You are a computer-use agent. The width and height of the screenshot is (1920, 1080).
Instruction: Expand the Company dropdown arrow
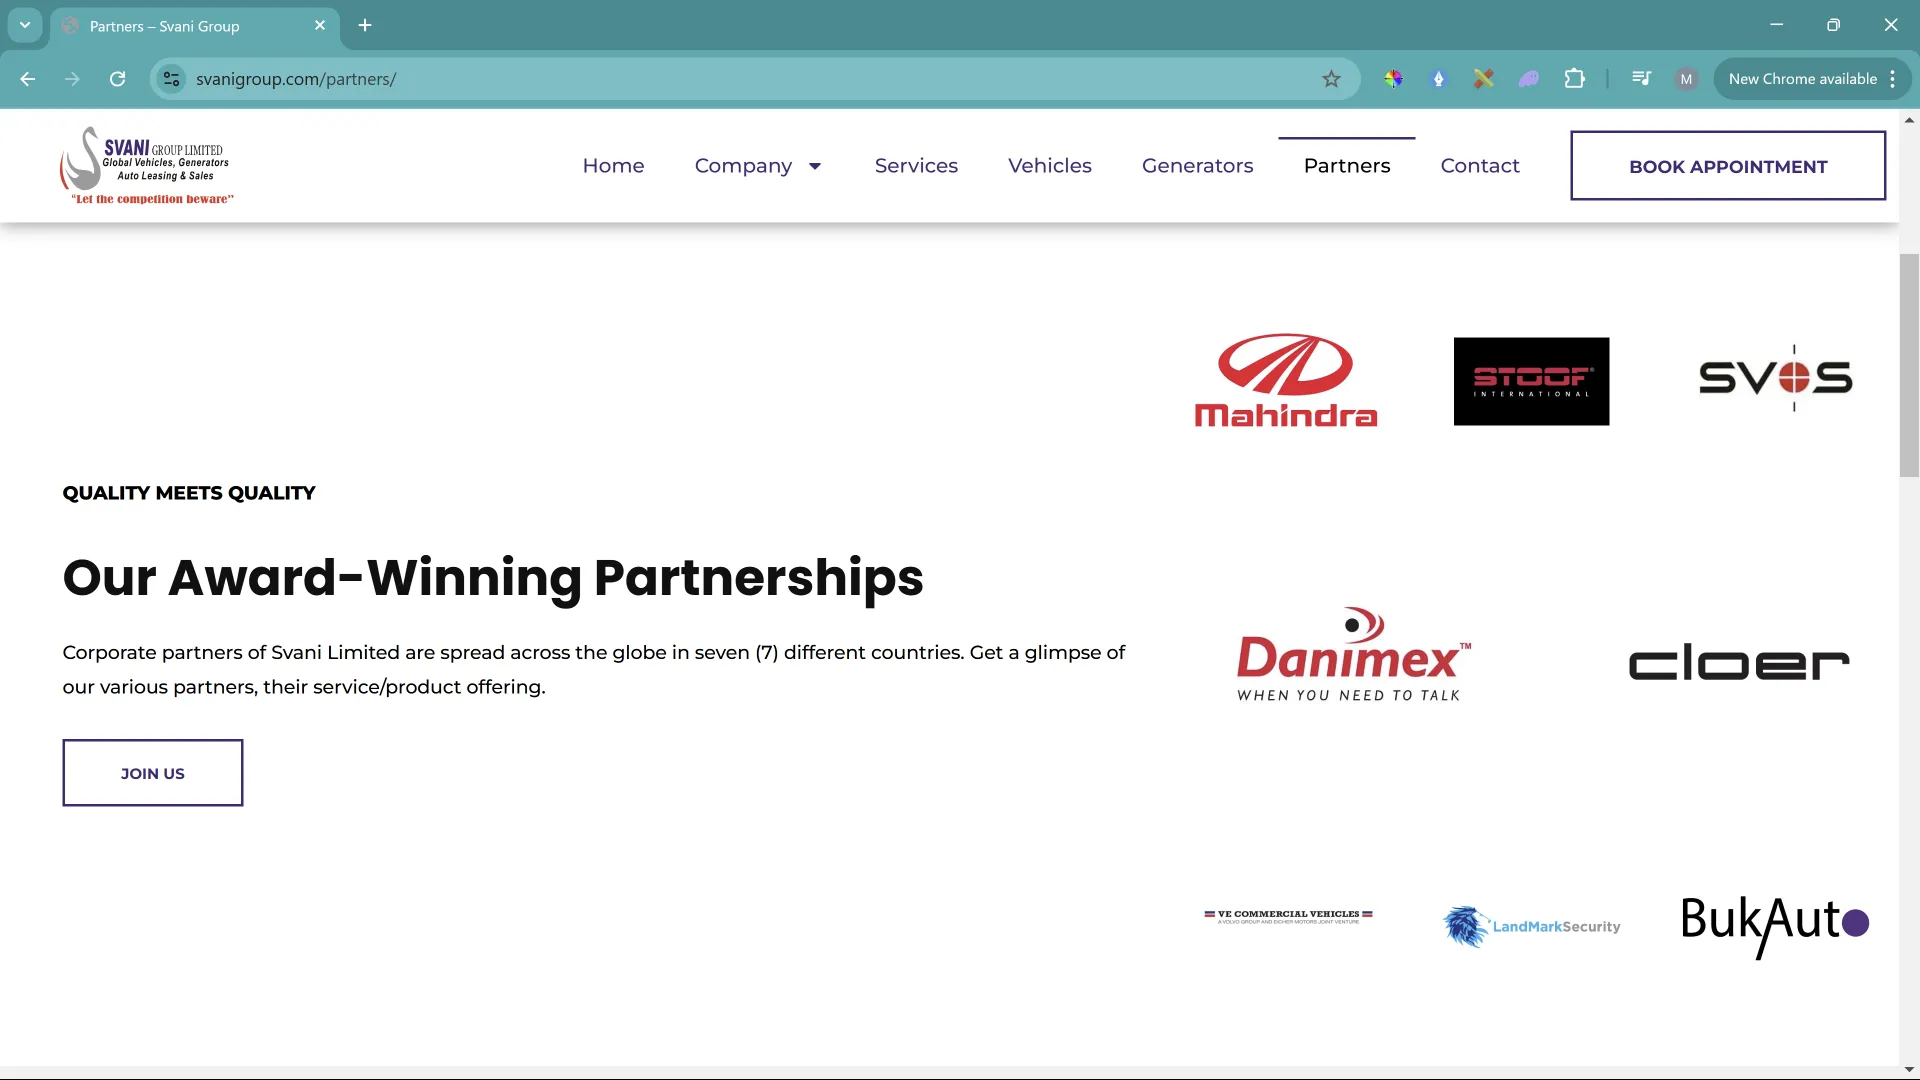[x=815, y=166]
